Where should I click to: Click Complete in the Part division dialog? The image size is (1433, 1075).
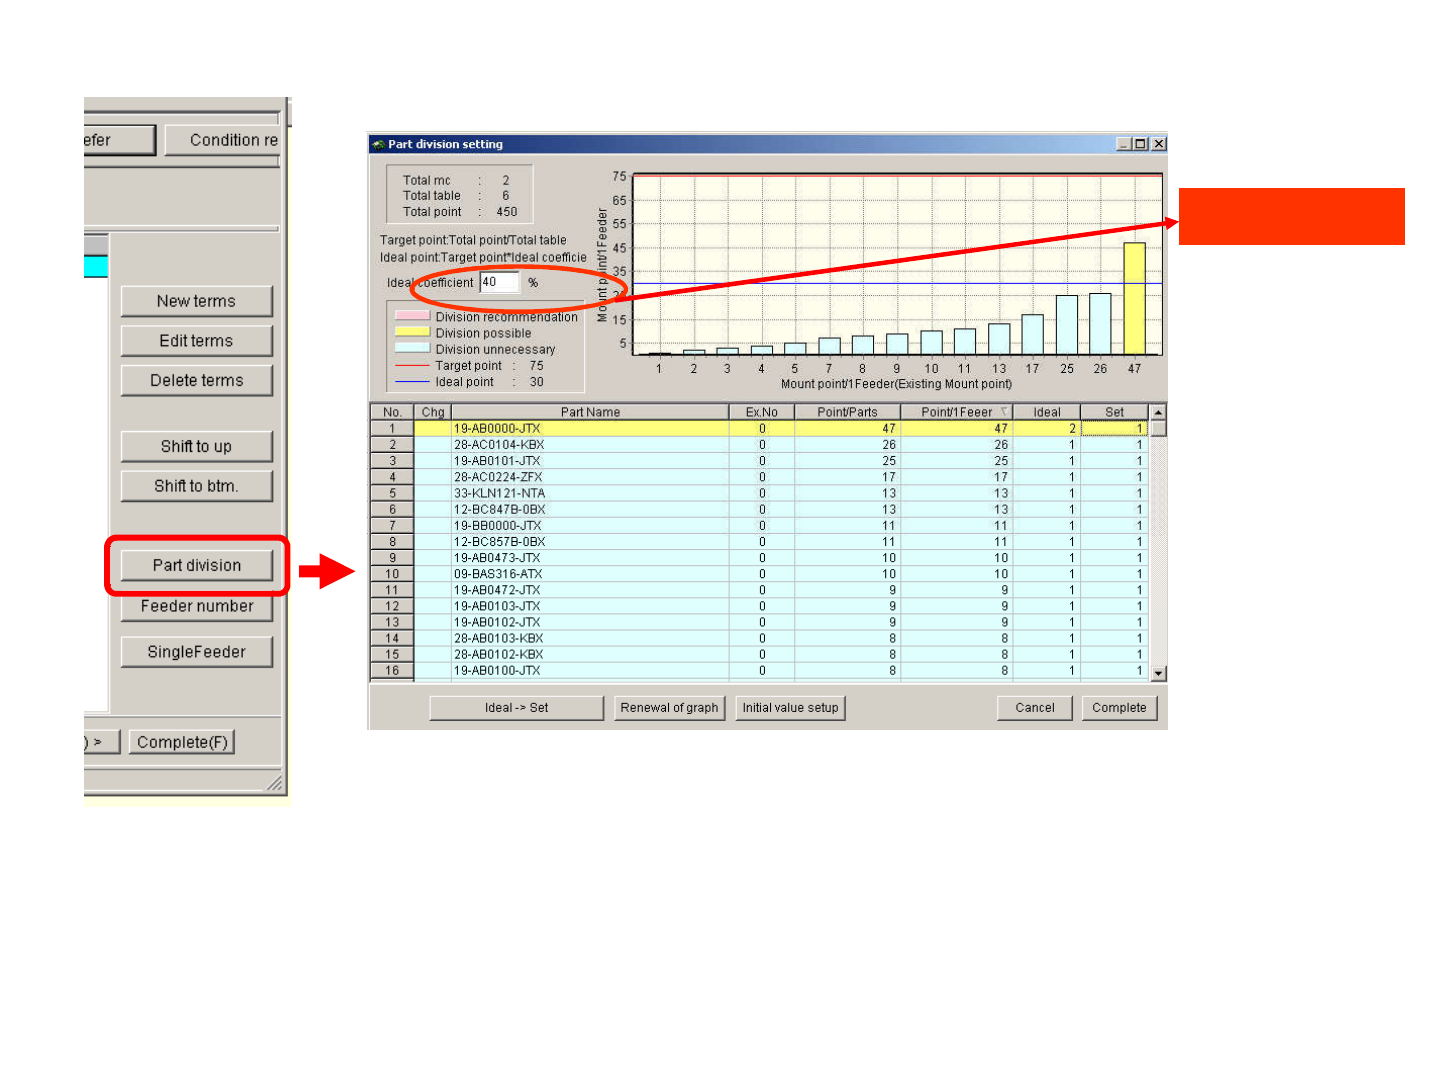[1119, 708]
